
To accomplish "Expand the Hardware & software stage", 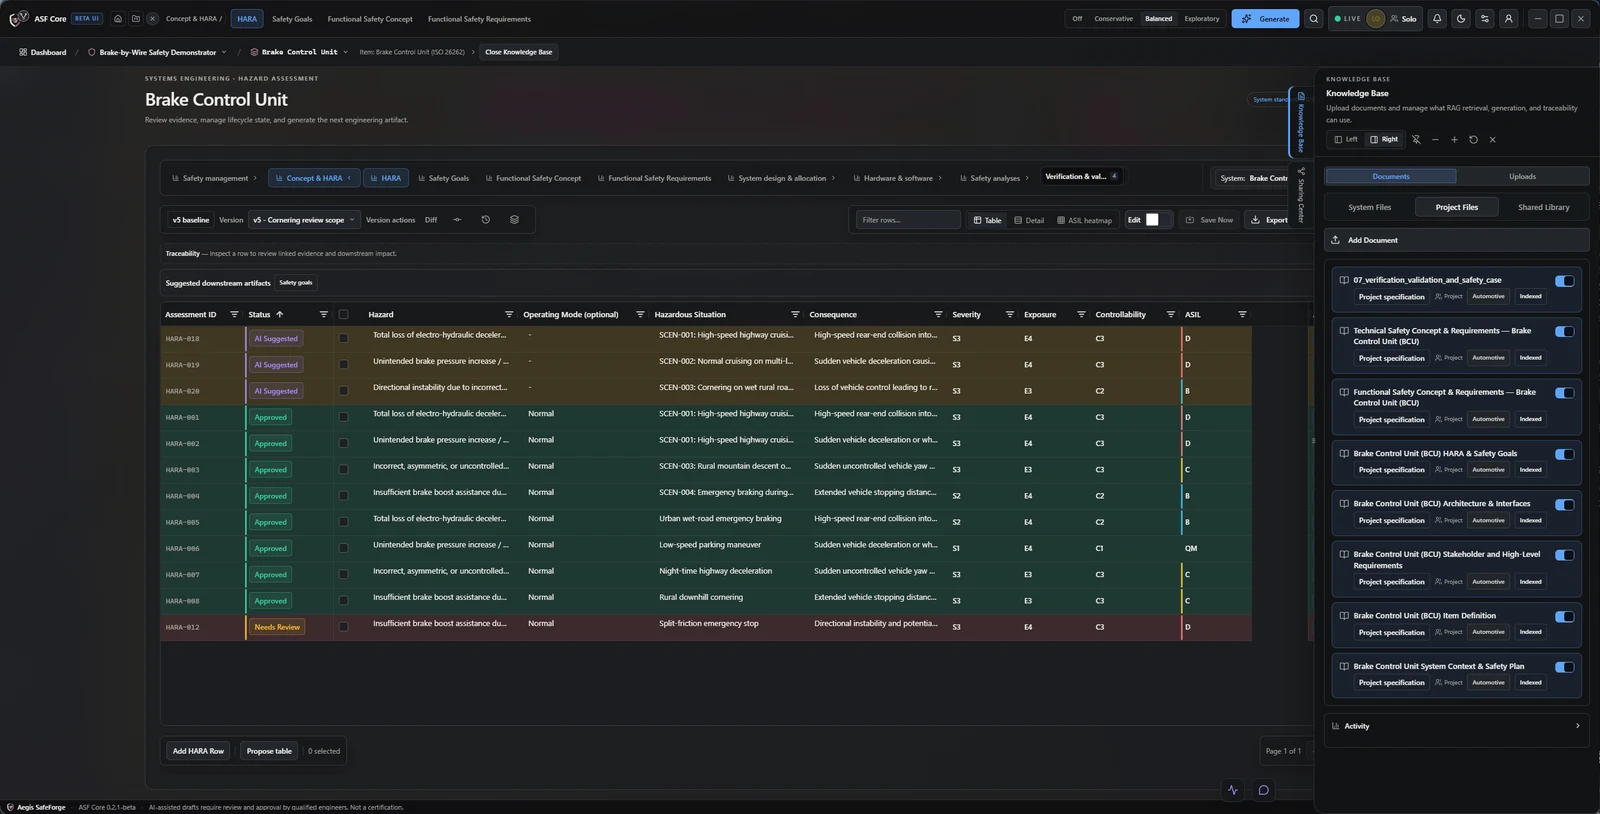I will coord(897,178).
